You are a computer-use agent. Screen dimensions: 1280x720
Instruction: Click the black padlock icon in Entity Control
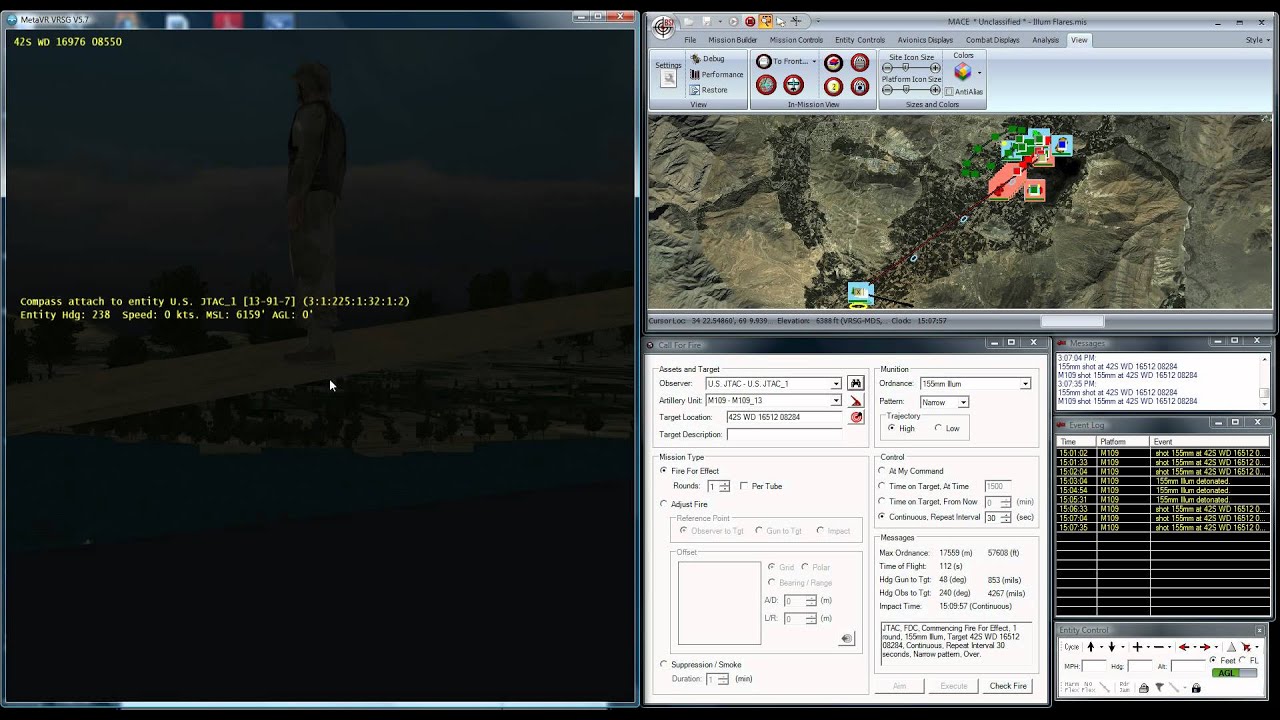1195,688
